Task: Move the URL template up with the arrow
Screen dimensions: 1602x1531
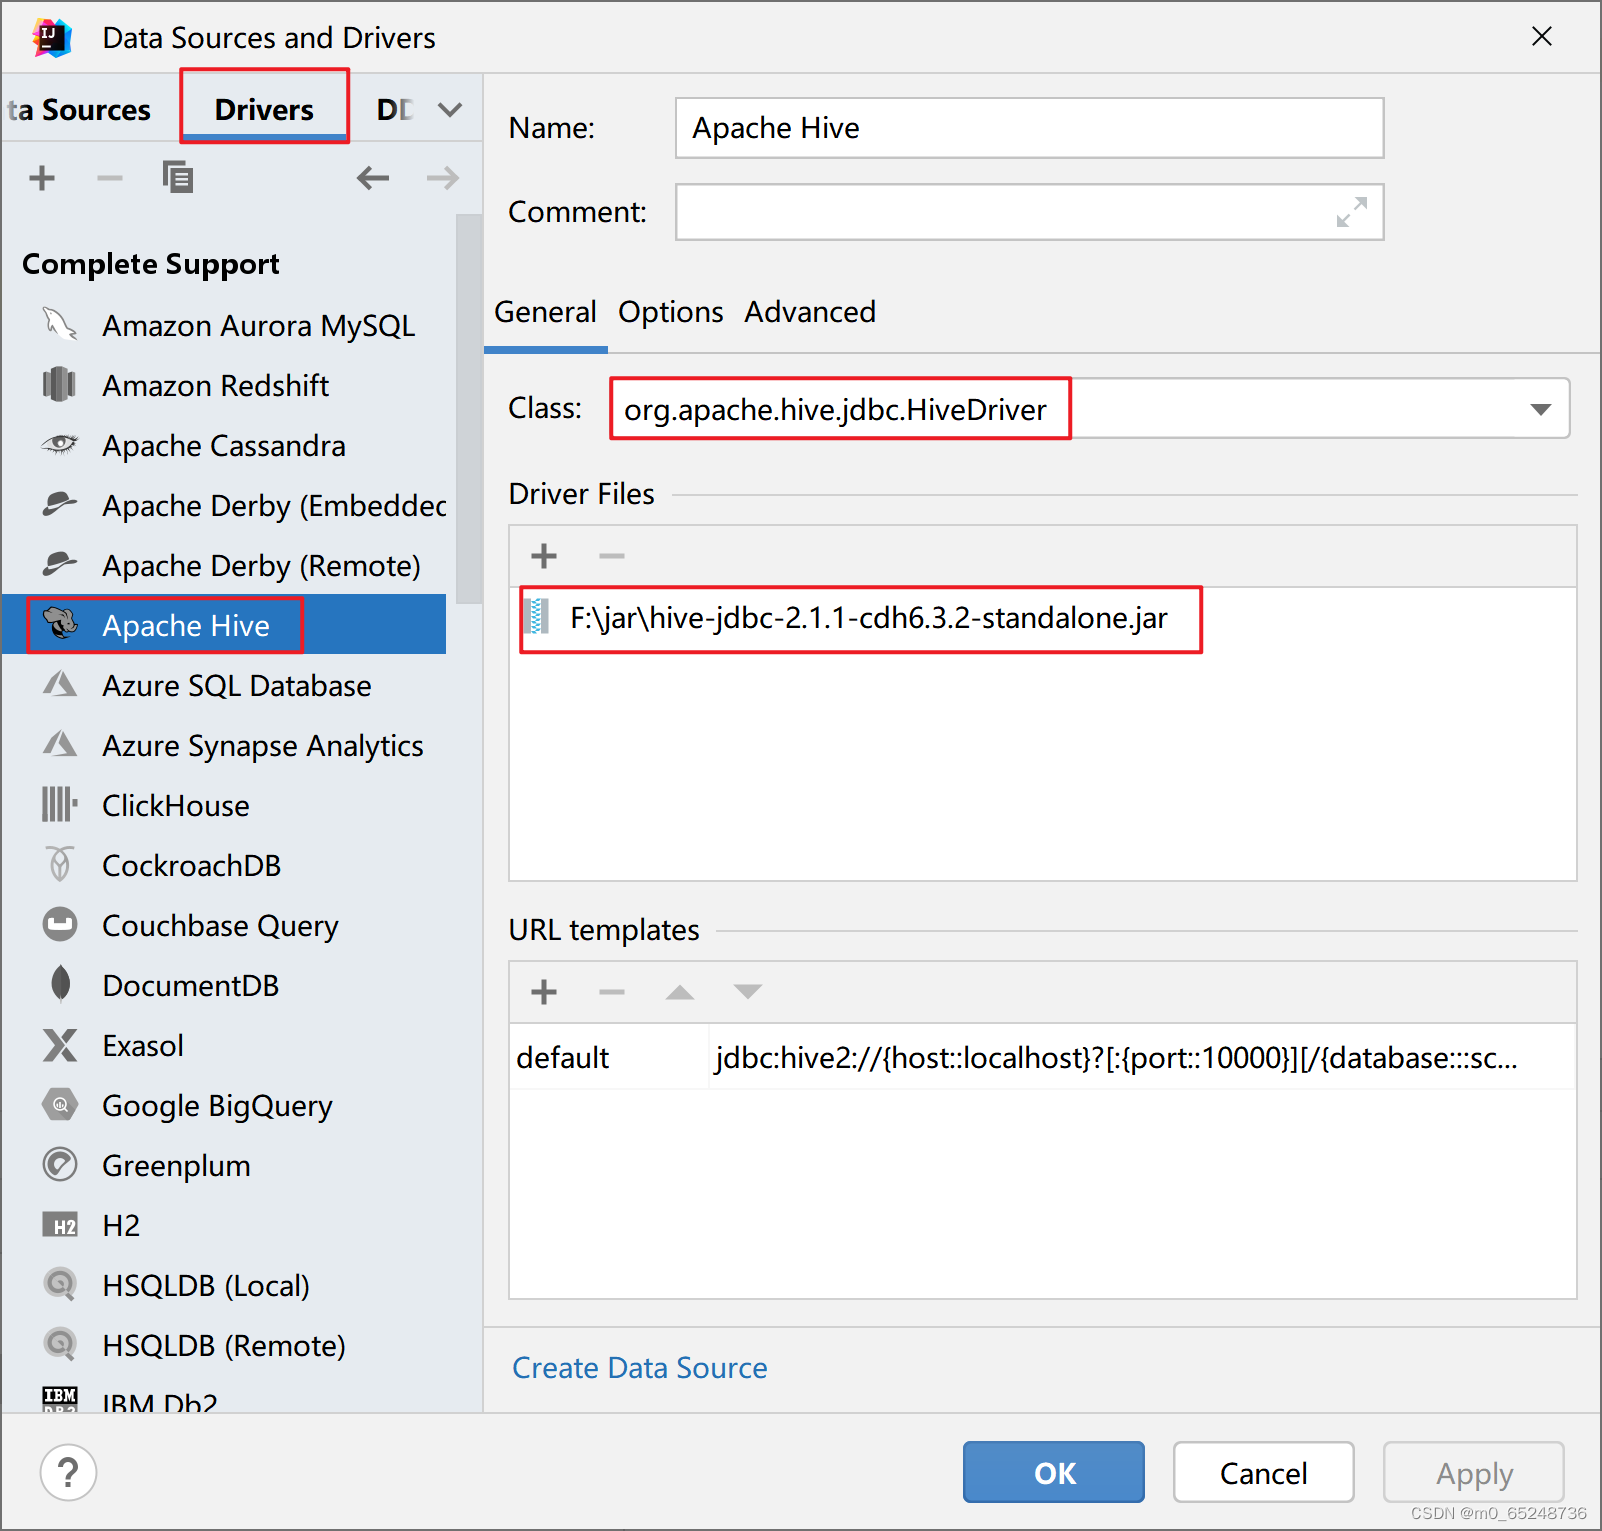Action: click(680, 992)
